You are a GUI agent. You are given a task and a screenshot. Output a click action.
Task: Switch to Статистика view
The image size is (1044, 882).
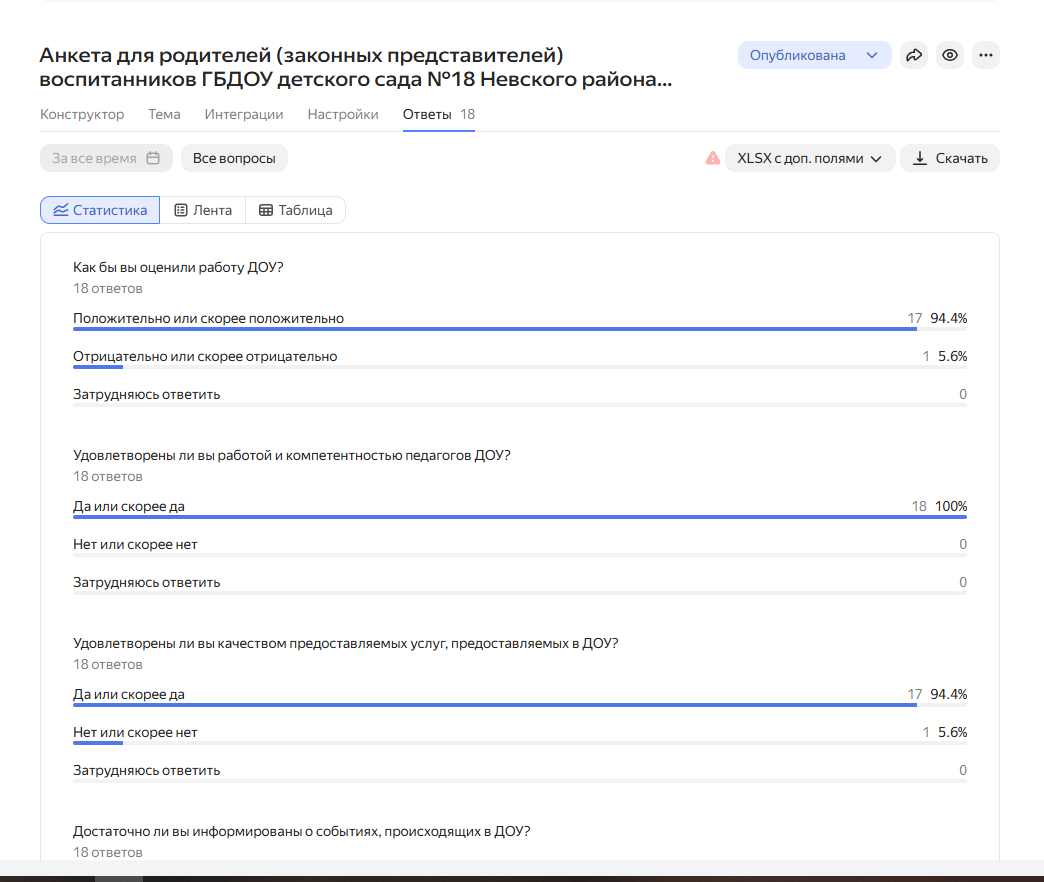[100, 210]
